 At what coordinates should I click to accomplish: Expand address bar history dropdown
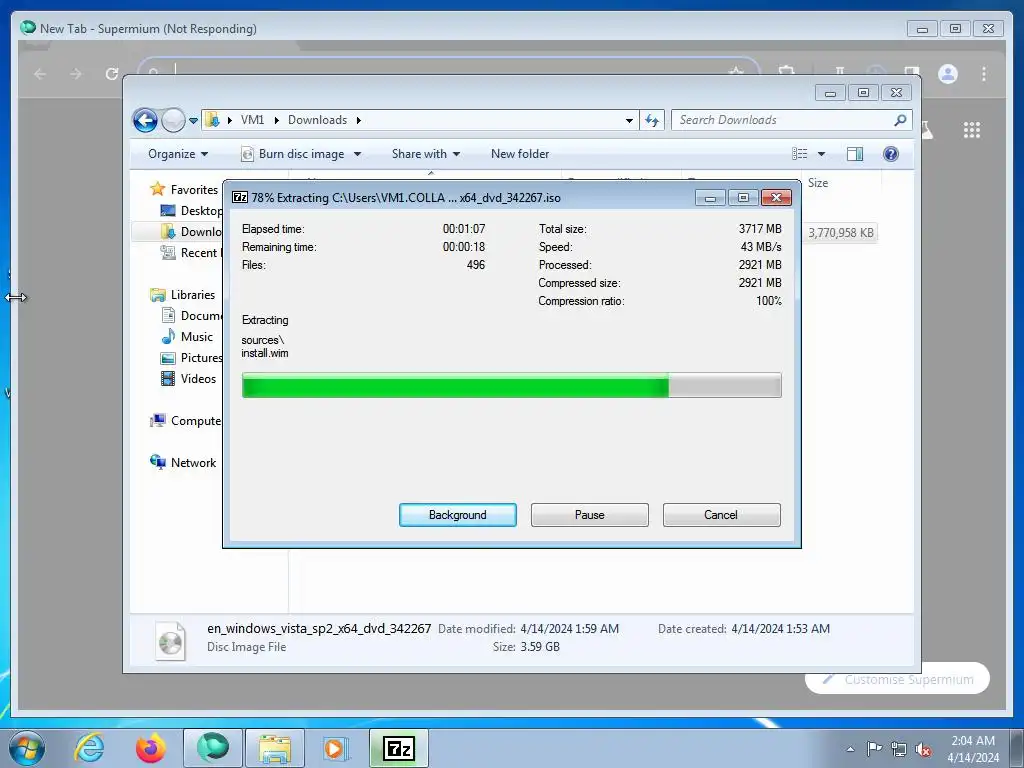629,121
